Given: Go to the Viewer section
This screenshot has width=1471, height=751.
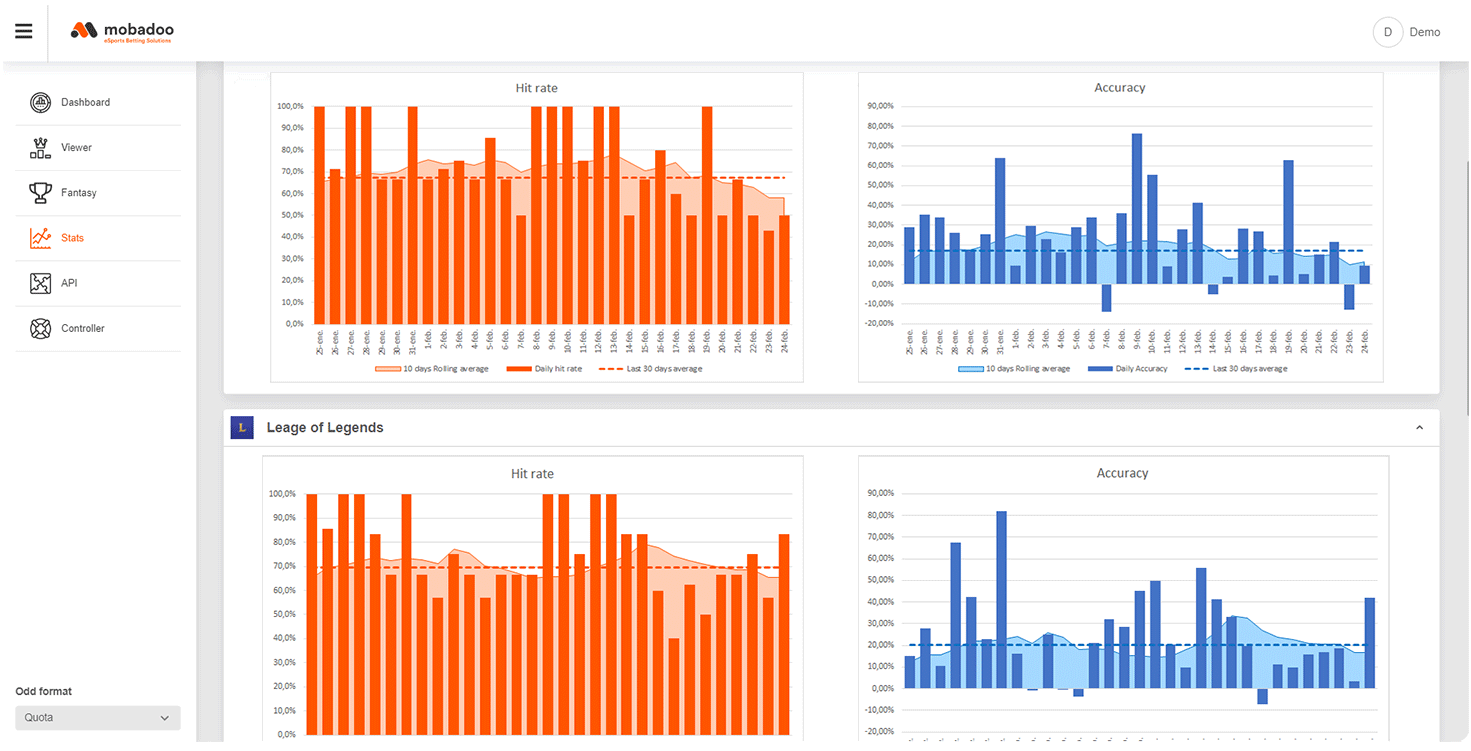Looking at the screenshot, I should click(x=76, y=147).
